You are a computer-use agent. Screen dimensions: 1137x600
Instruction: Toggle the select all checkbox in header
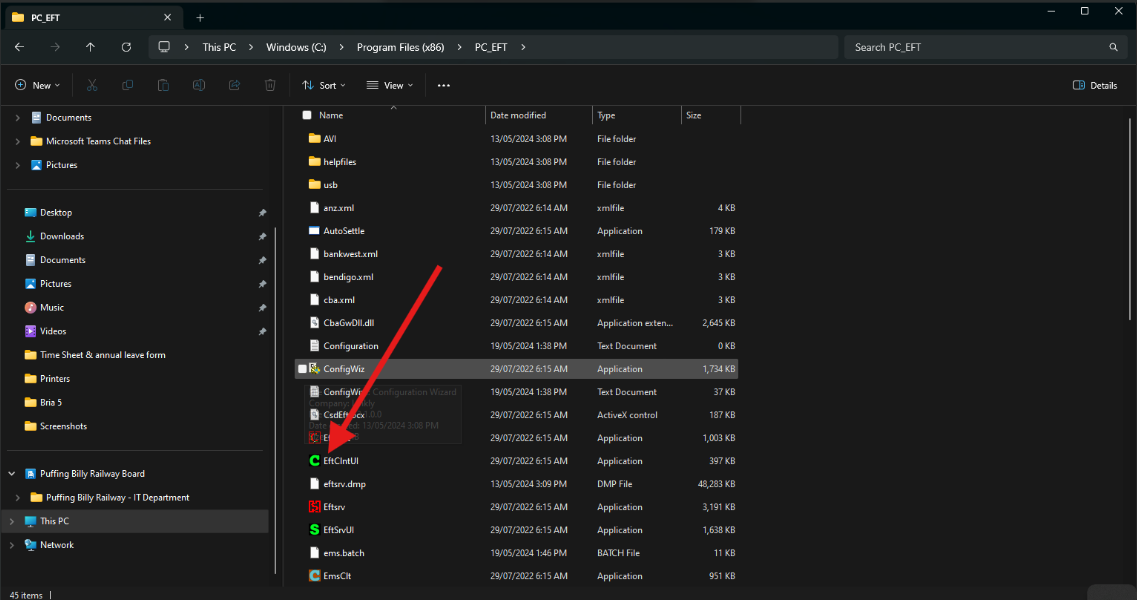(307, 115)
